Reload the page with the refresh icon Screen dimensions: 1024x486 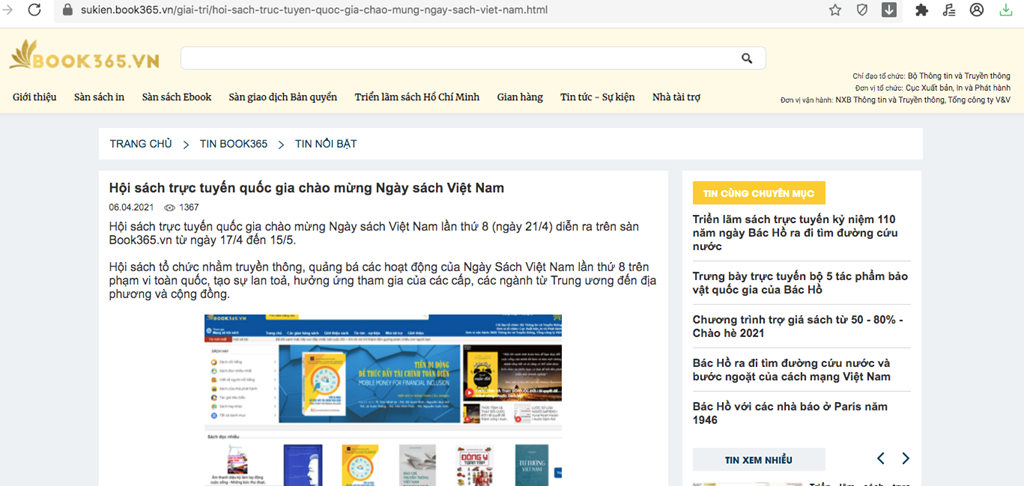point(35,10)
